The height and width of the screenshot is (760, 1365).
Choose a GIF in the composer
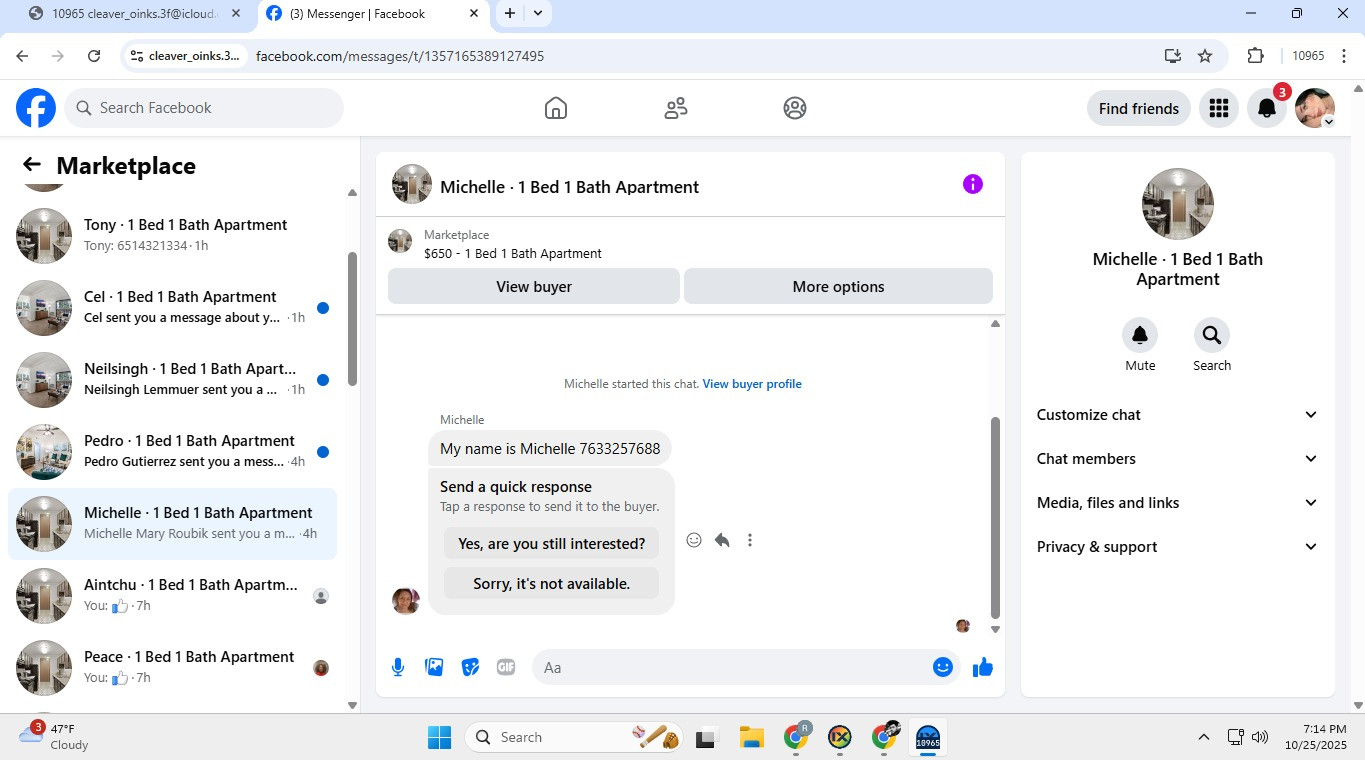click(506, 667)
